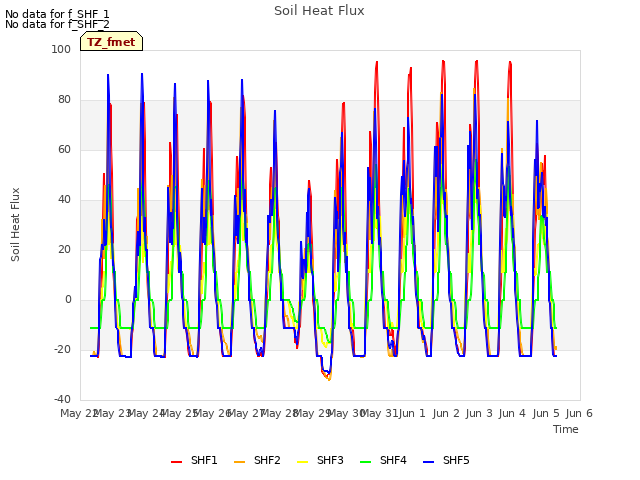Click the red SHF1 legend swatch
The height and width of the screenshot is (480, 640).
[x=176, y=462]
